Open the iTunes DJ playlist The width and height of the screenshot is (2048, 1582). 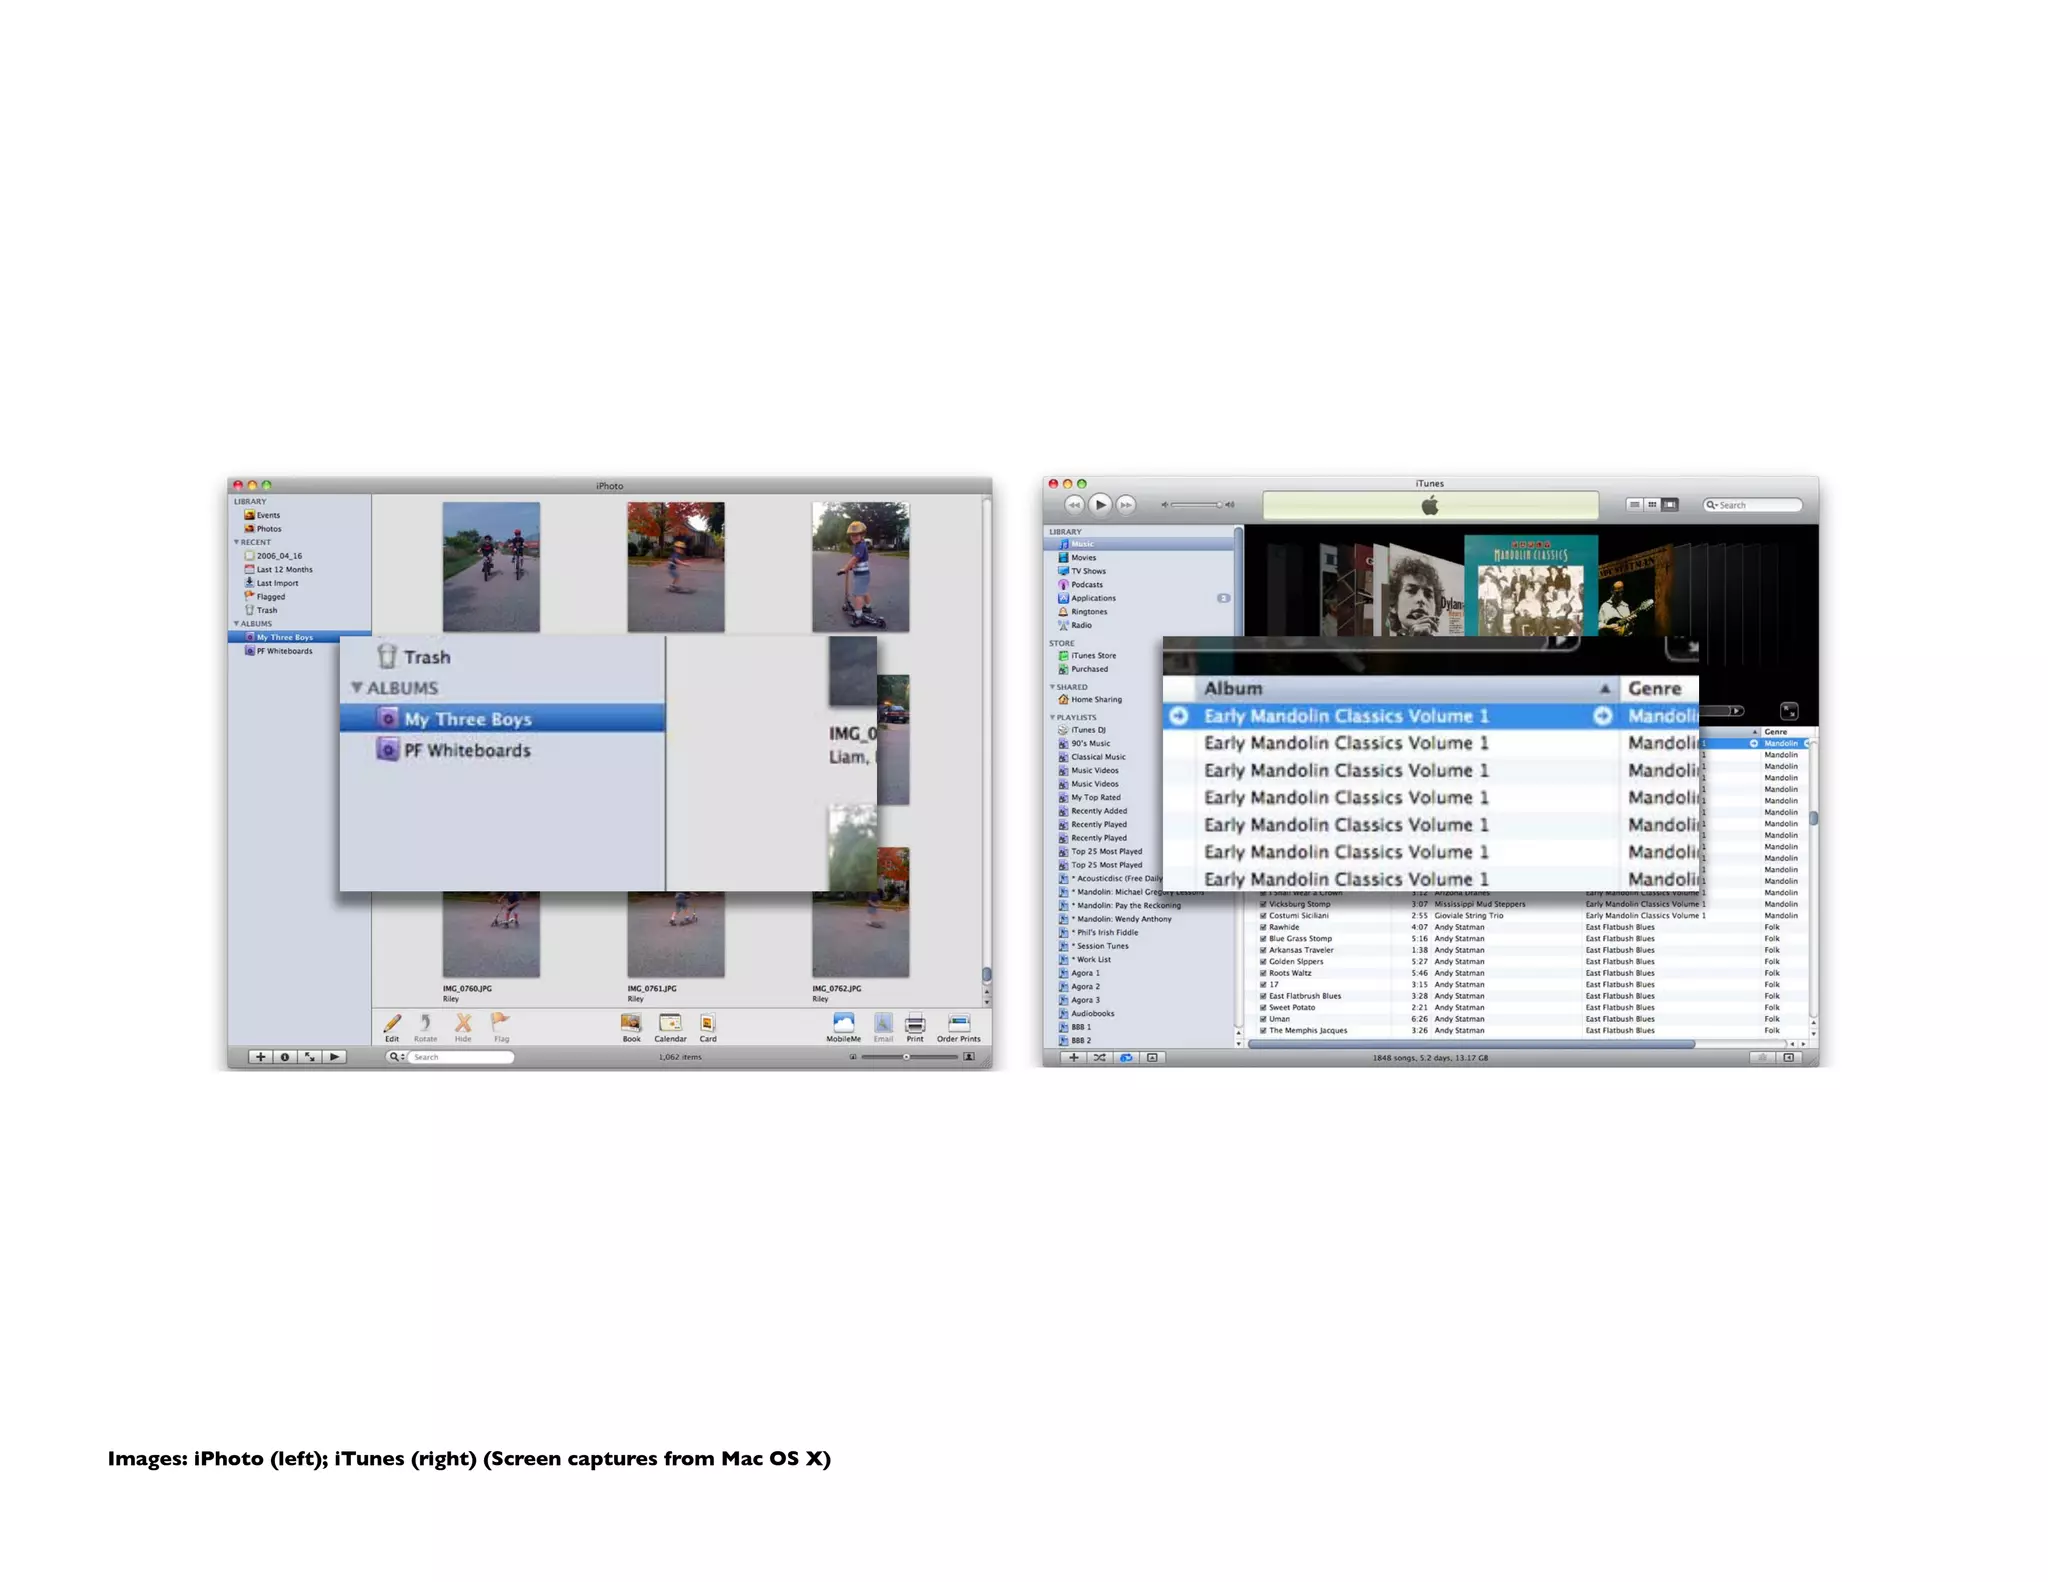click(x=1082, y=730)
